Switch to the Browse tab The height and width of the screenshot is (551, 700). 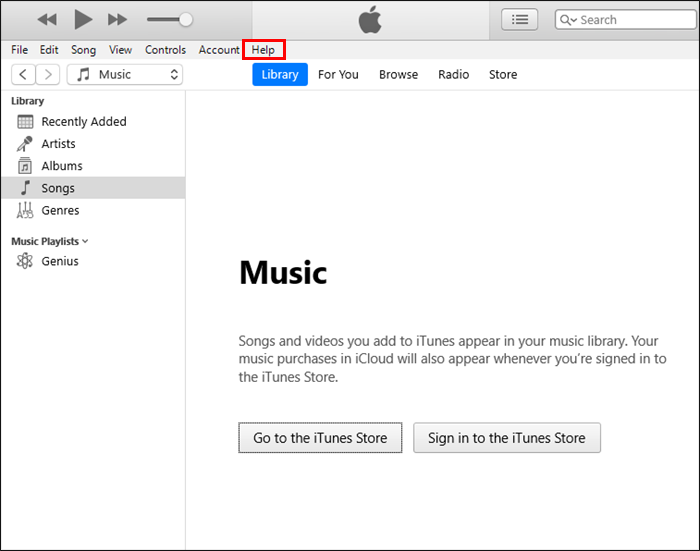pyautogui.click(x=398, y=75)
